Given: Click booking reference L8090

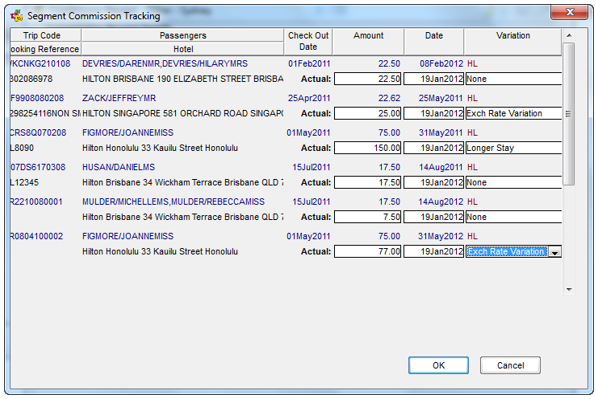Looking at the screenshot, I should pyautogui.click(x=22, y=148).
